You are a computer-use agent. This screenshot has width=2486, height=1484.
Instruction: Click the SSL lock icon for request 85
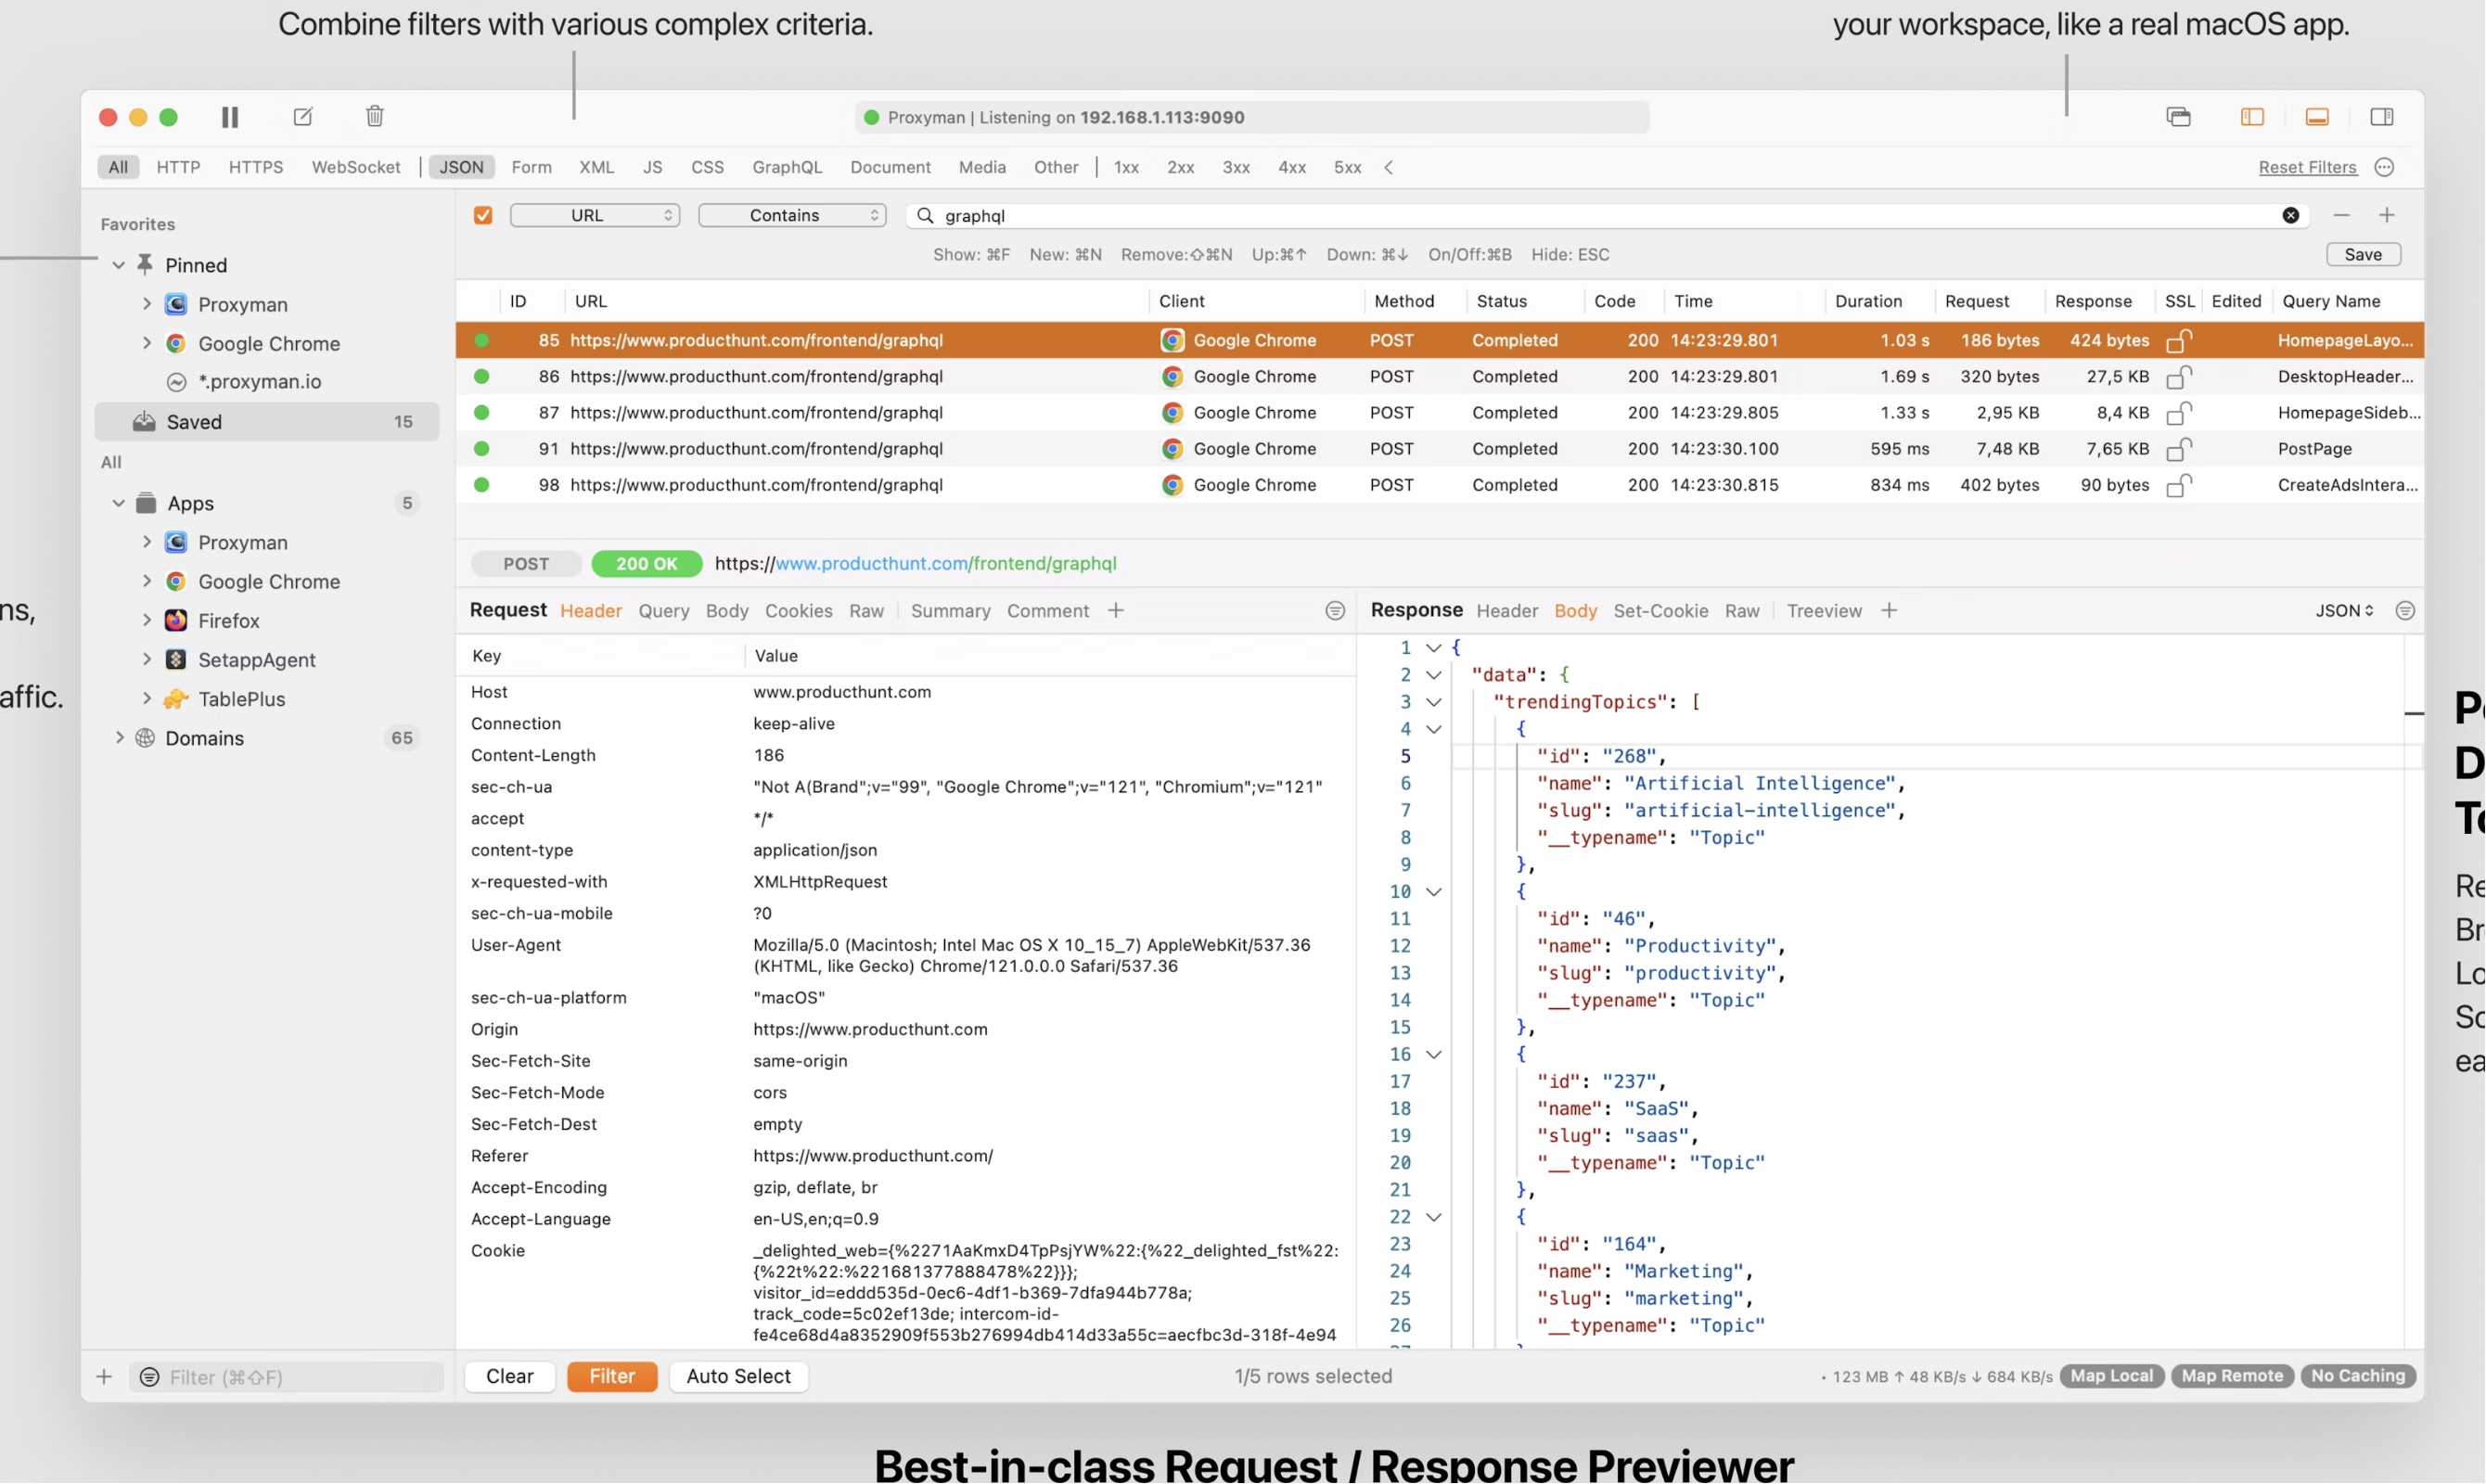pyautogui.click(x=2179, y=340)
